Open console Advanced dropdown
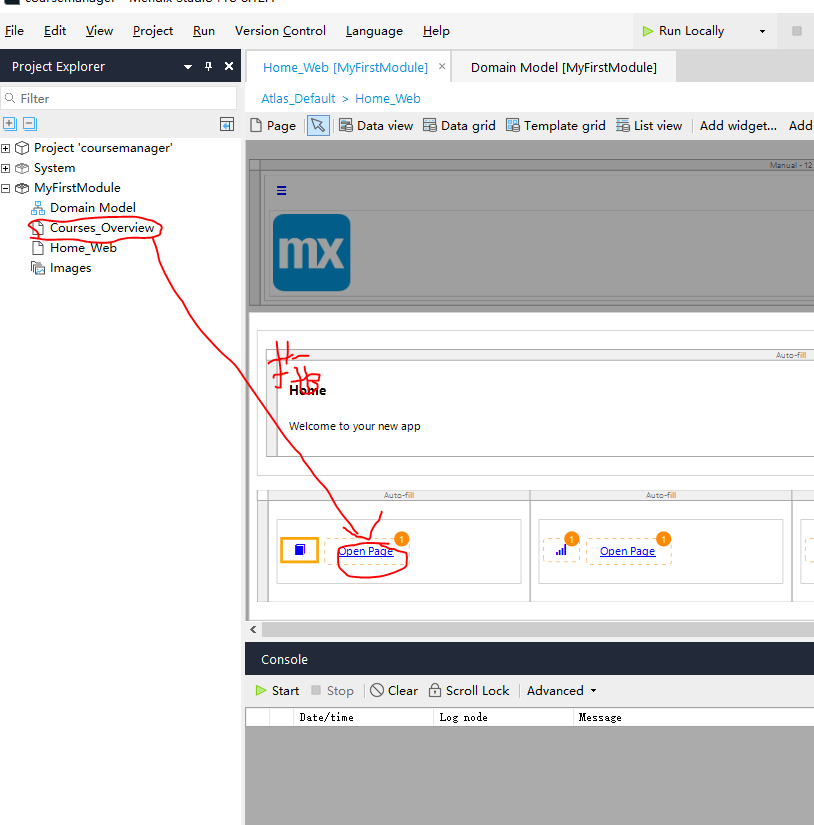This screenshot has width=814, height=825. pos(561,691)
